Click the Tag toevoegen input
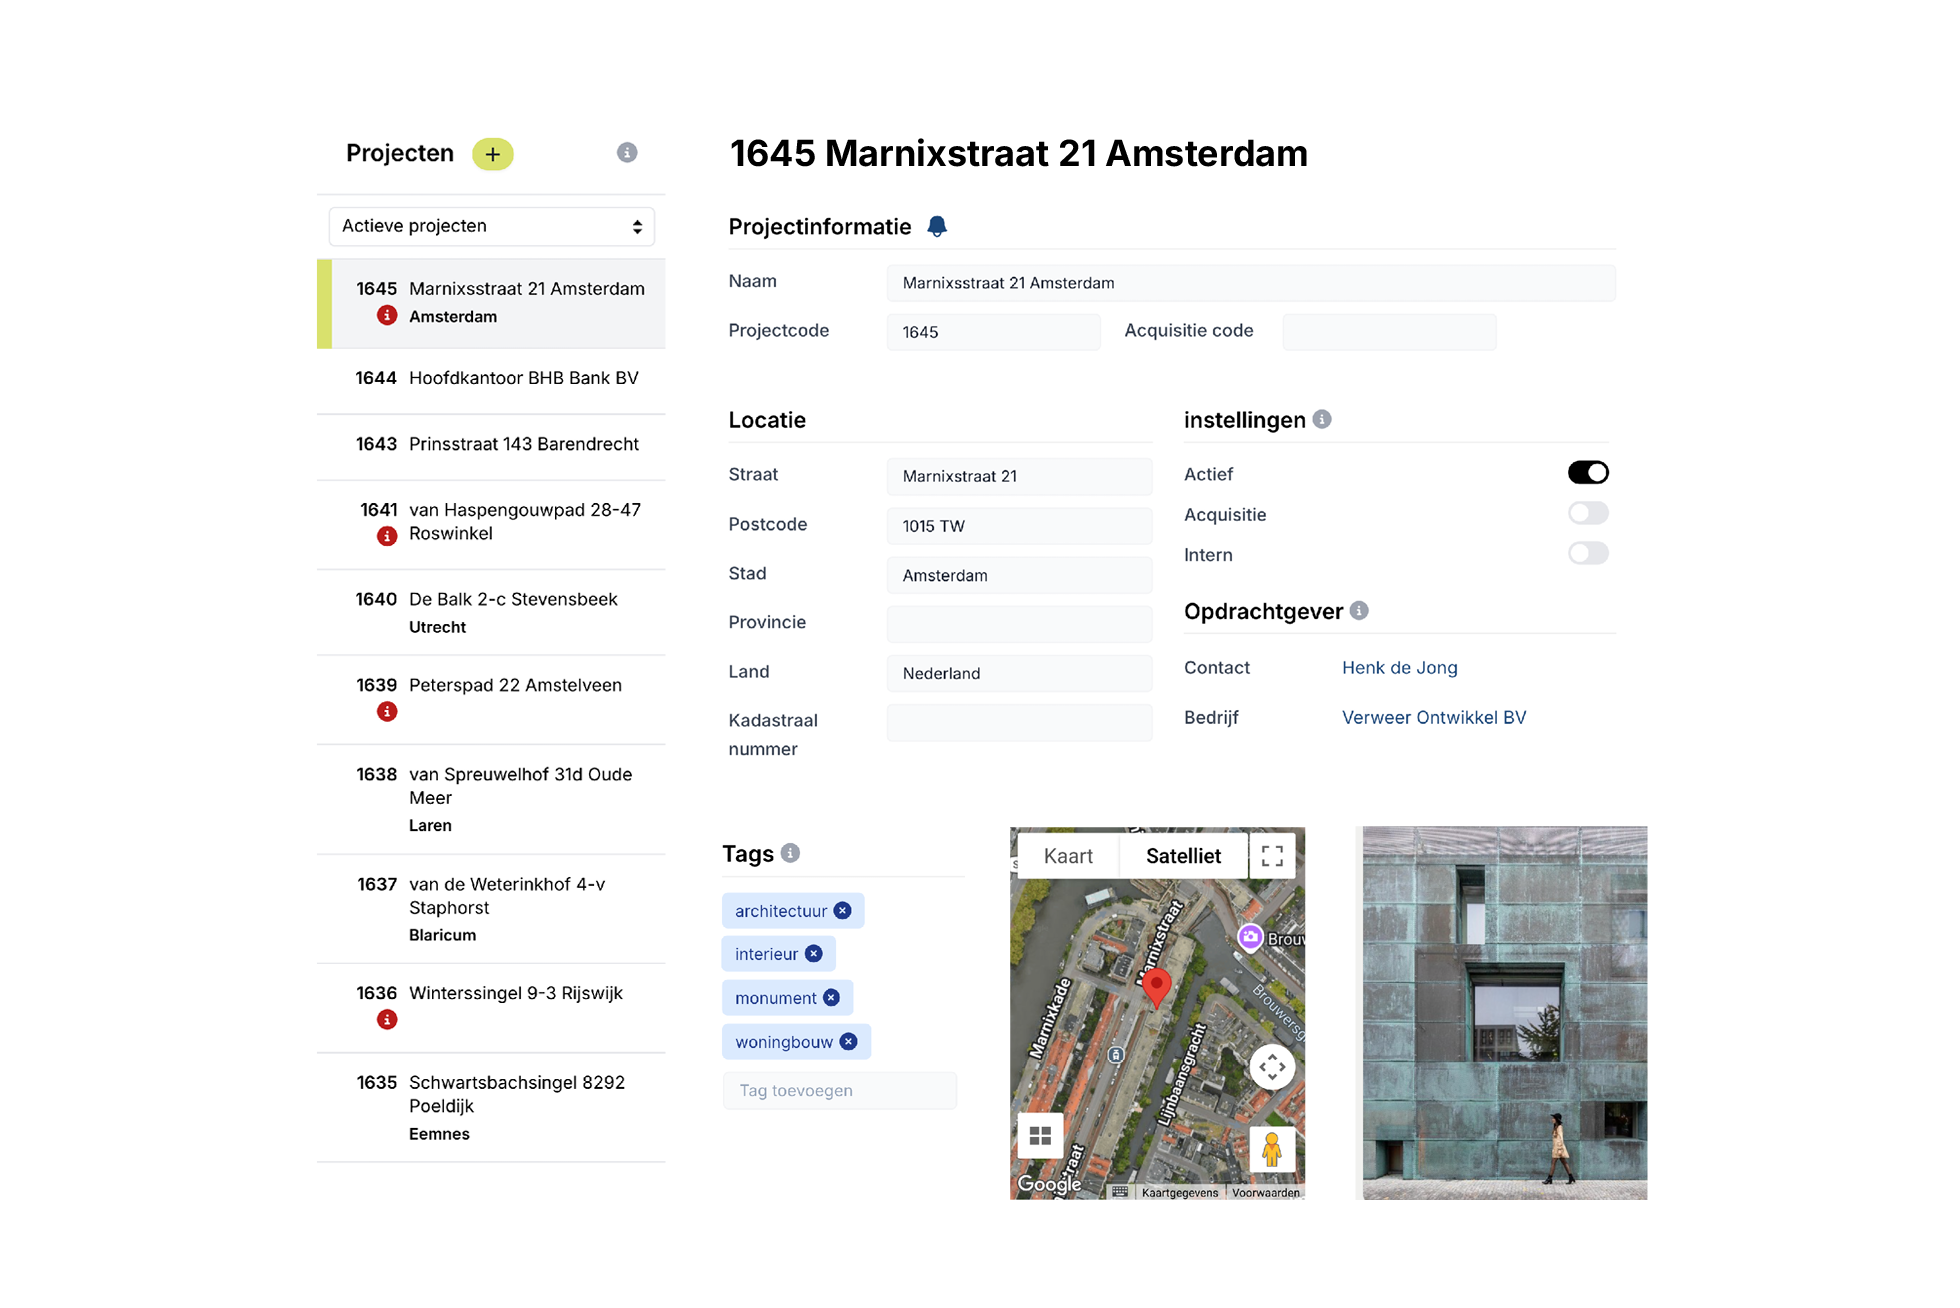 coord(839,1090)
